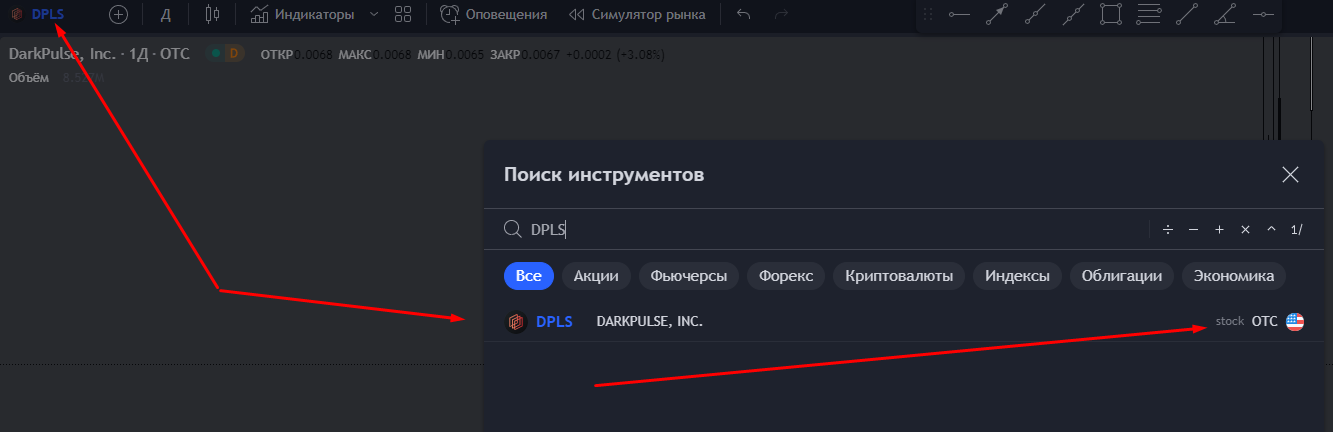Screen dimensions: 1333x432
Task: Click the DarkPulse logo in the result row
Action: [516, 322]
